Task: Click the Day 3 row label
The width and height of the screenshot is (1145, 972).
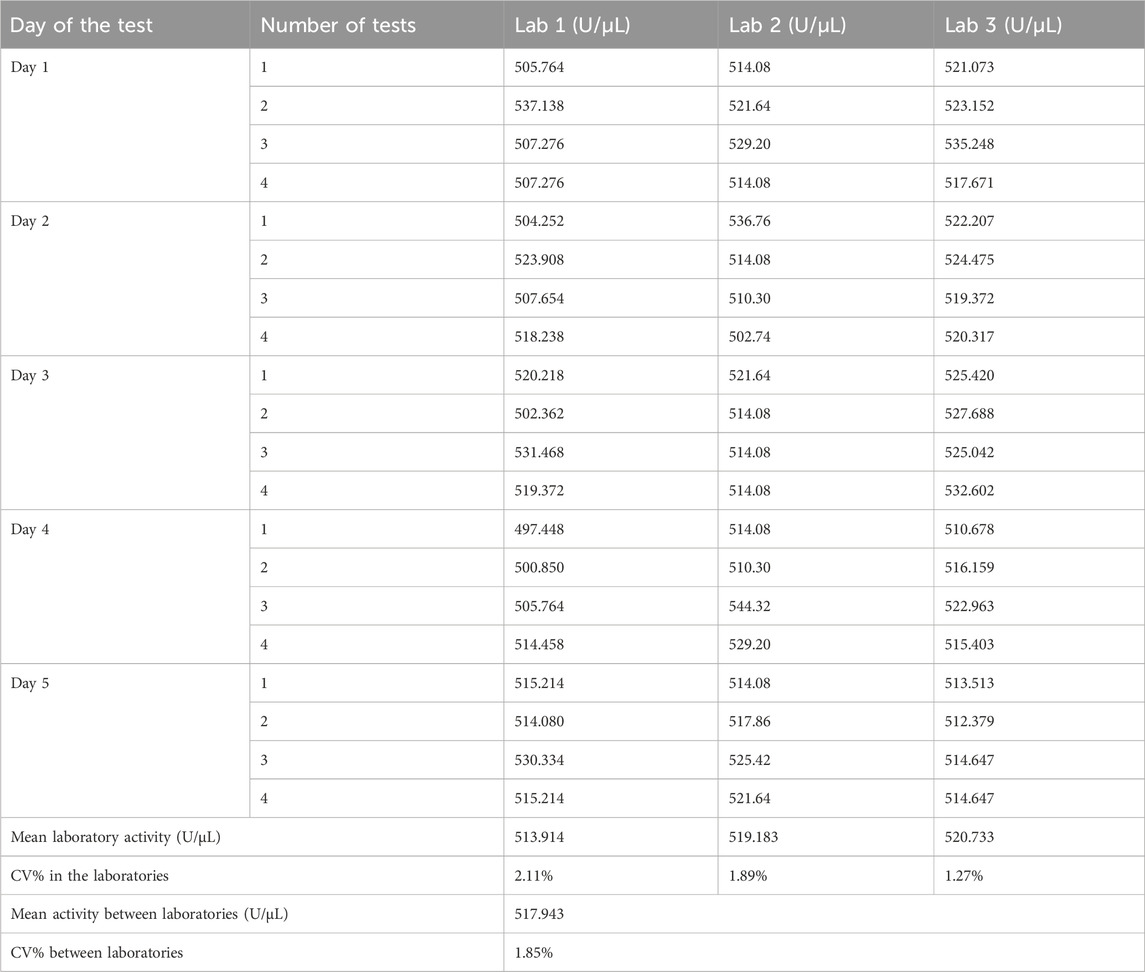Action: [32, 375]
